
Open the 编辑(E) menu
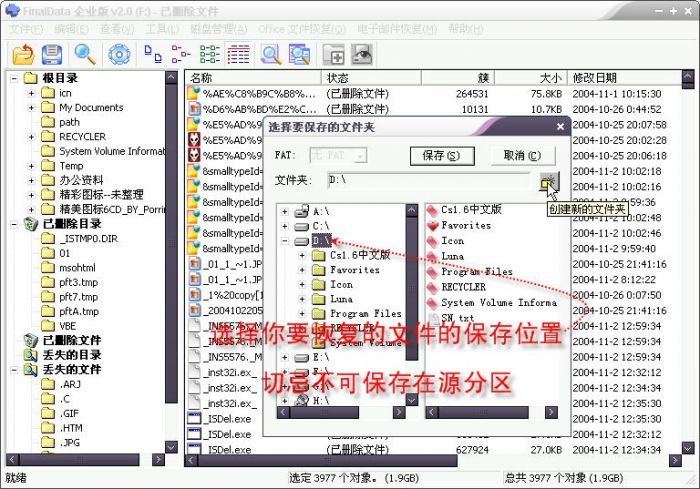[71, 29]
